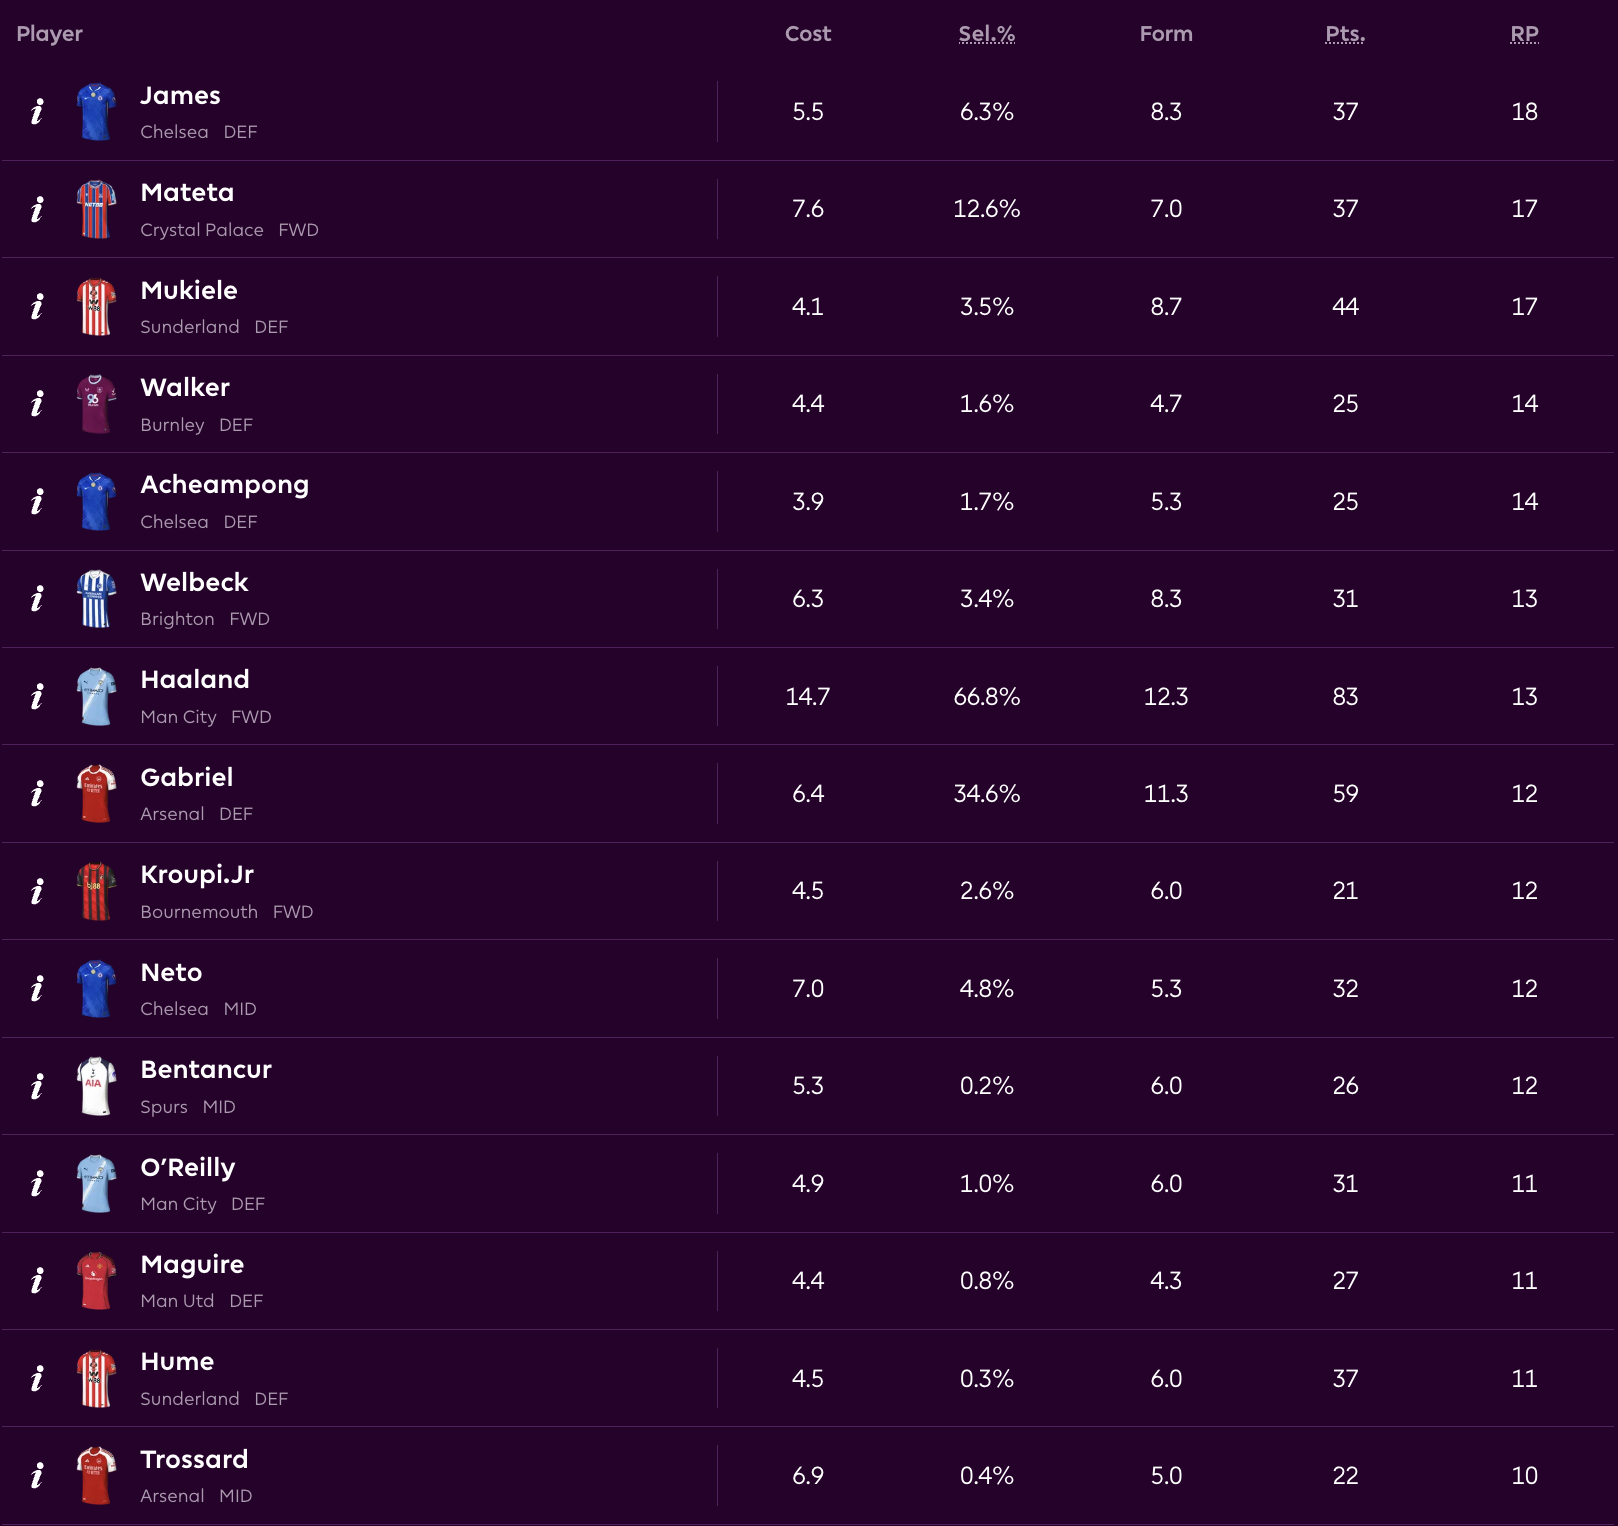Click Mukiele's Sunderland shirt thumbnail
This screenshot has width=1618, height=1526.
pos(96,307)
